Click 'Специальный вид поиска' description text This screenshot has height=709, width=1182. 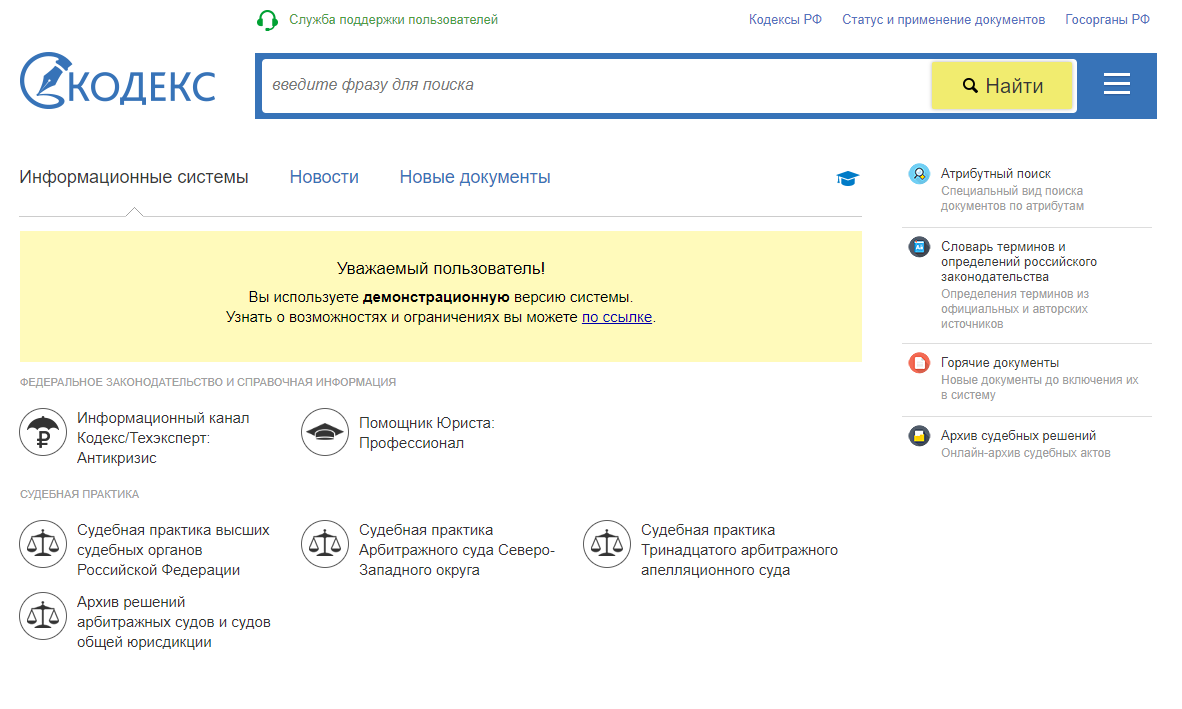point(1012,198)
